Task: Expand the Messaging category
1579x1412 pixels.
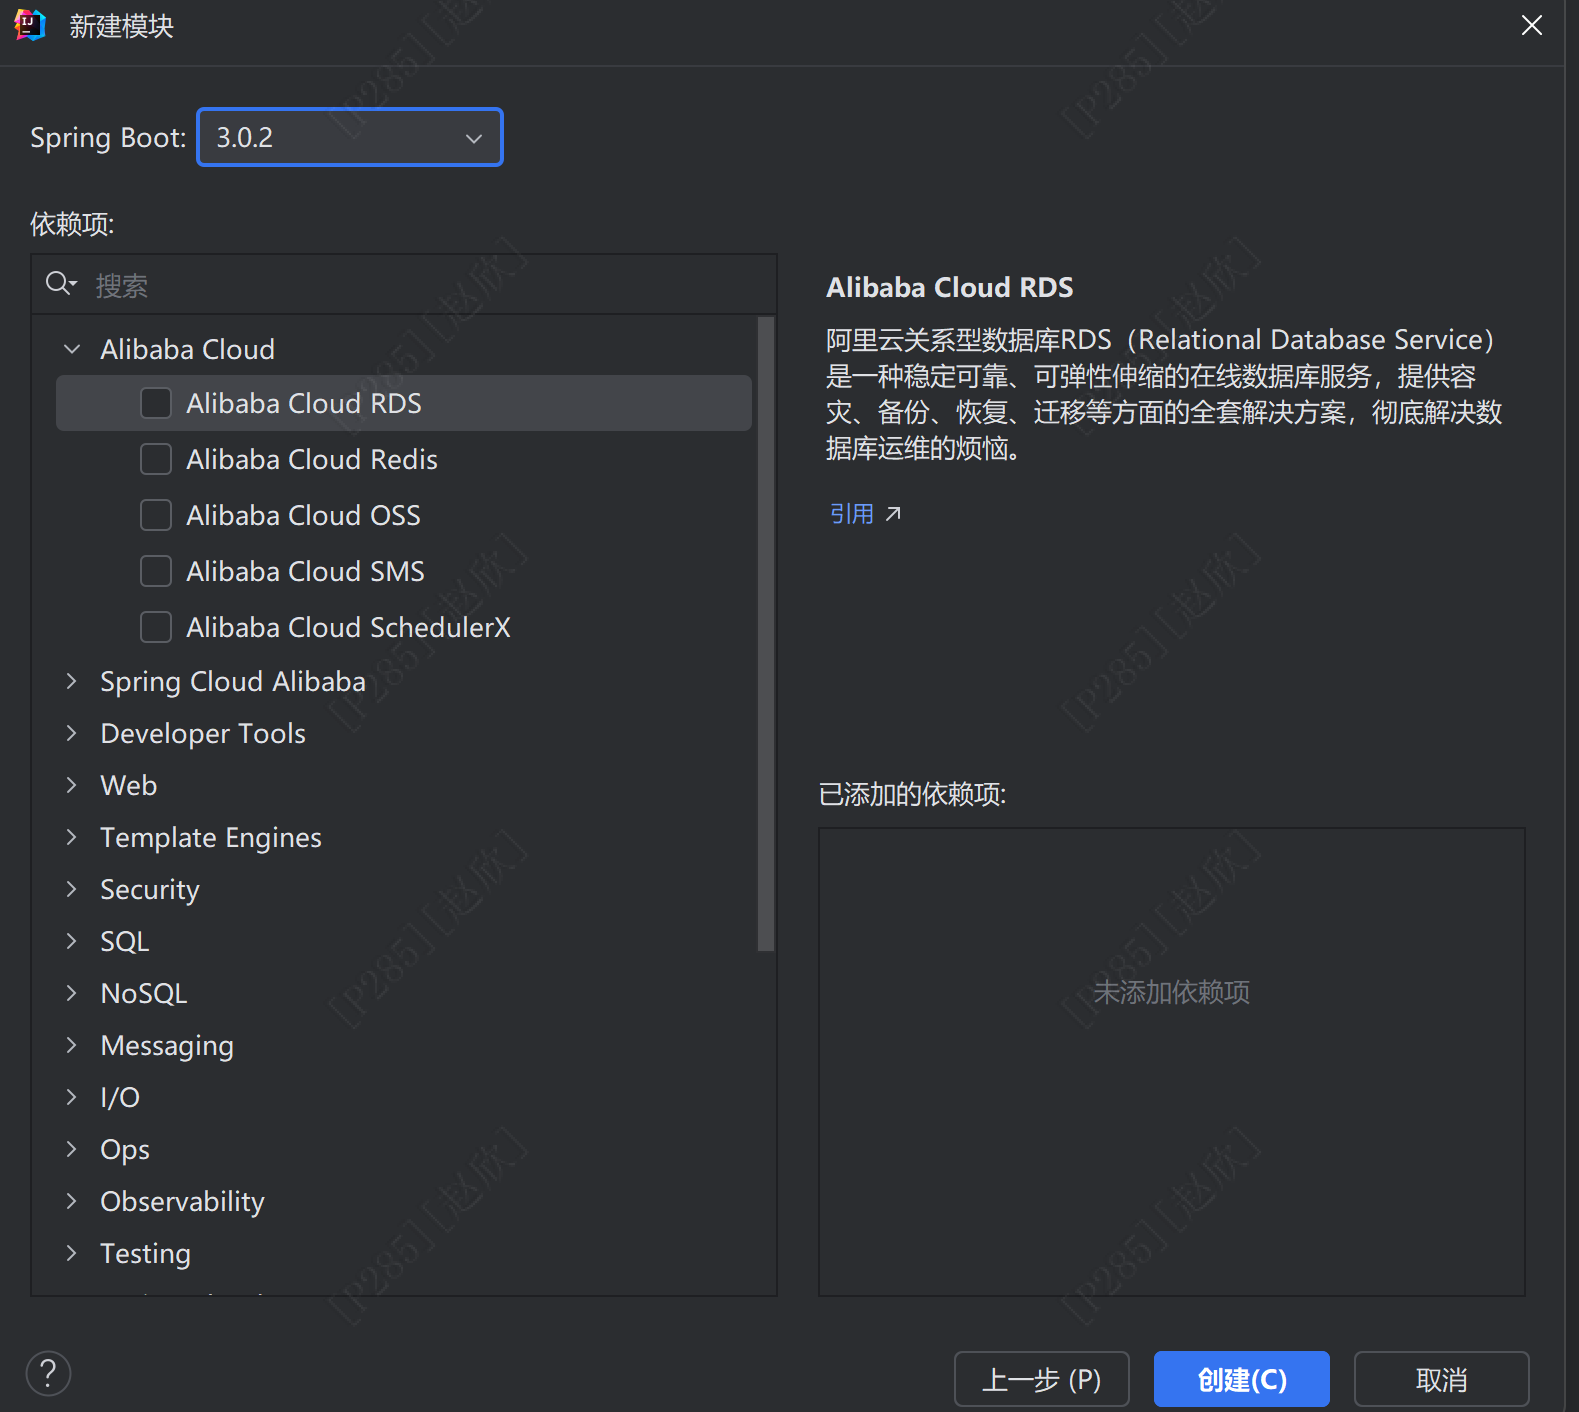Action: 72,1045
